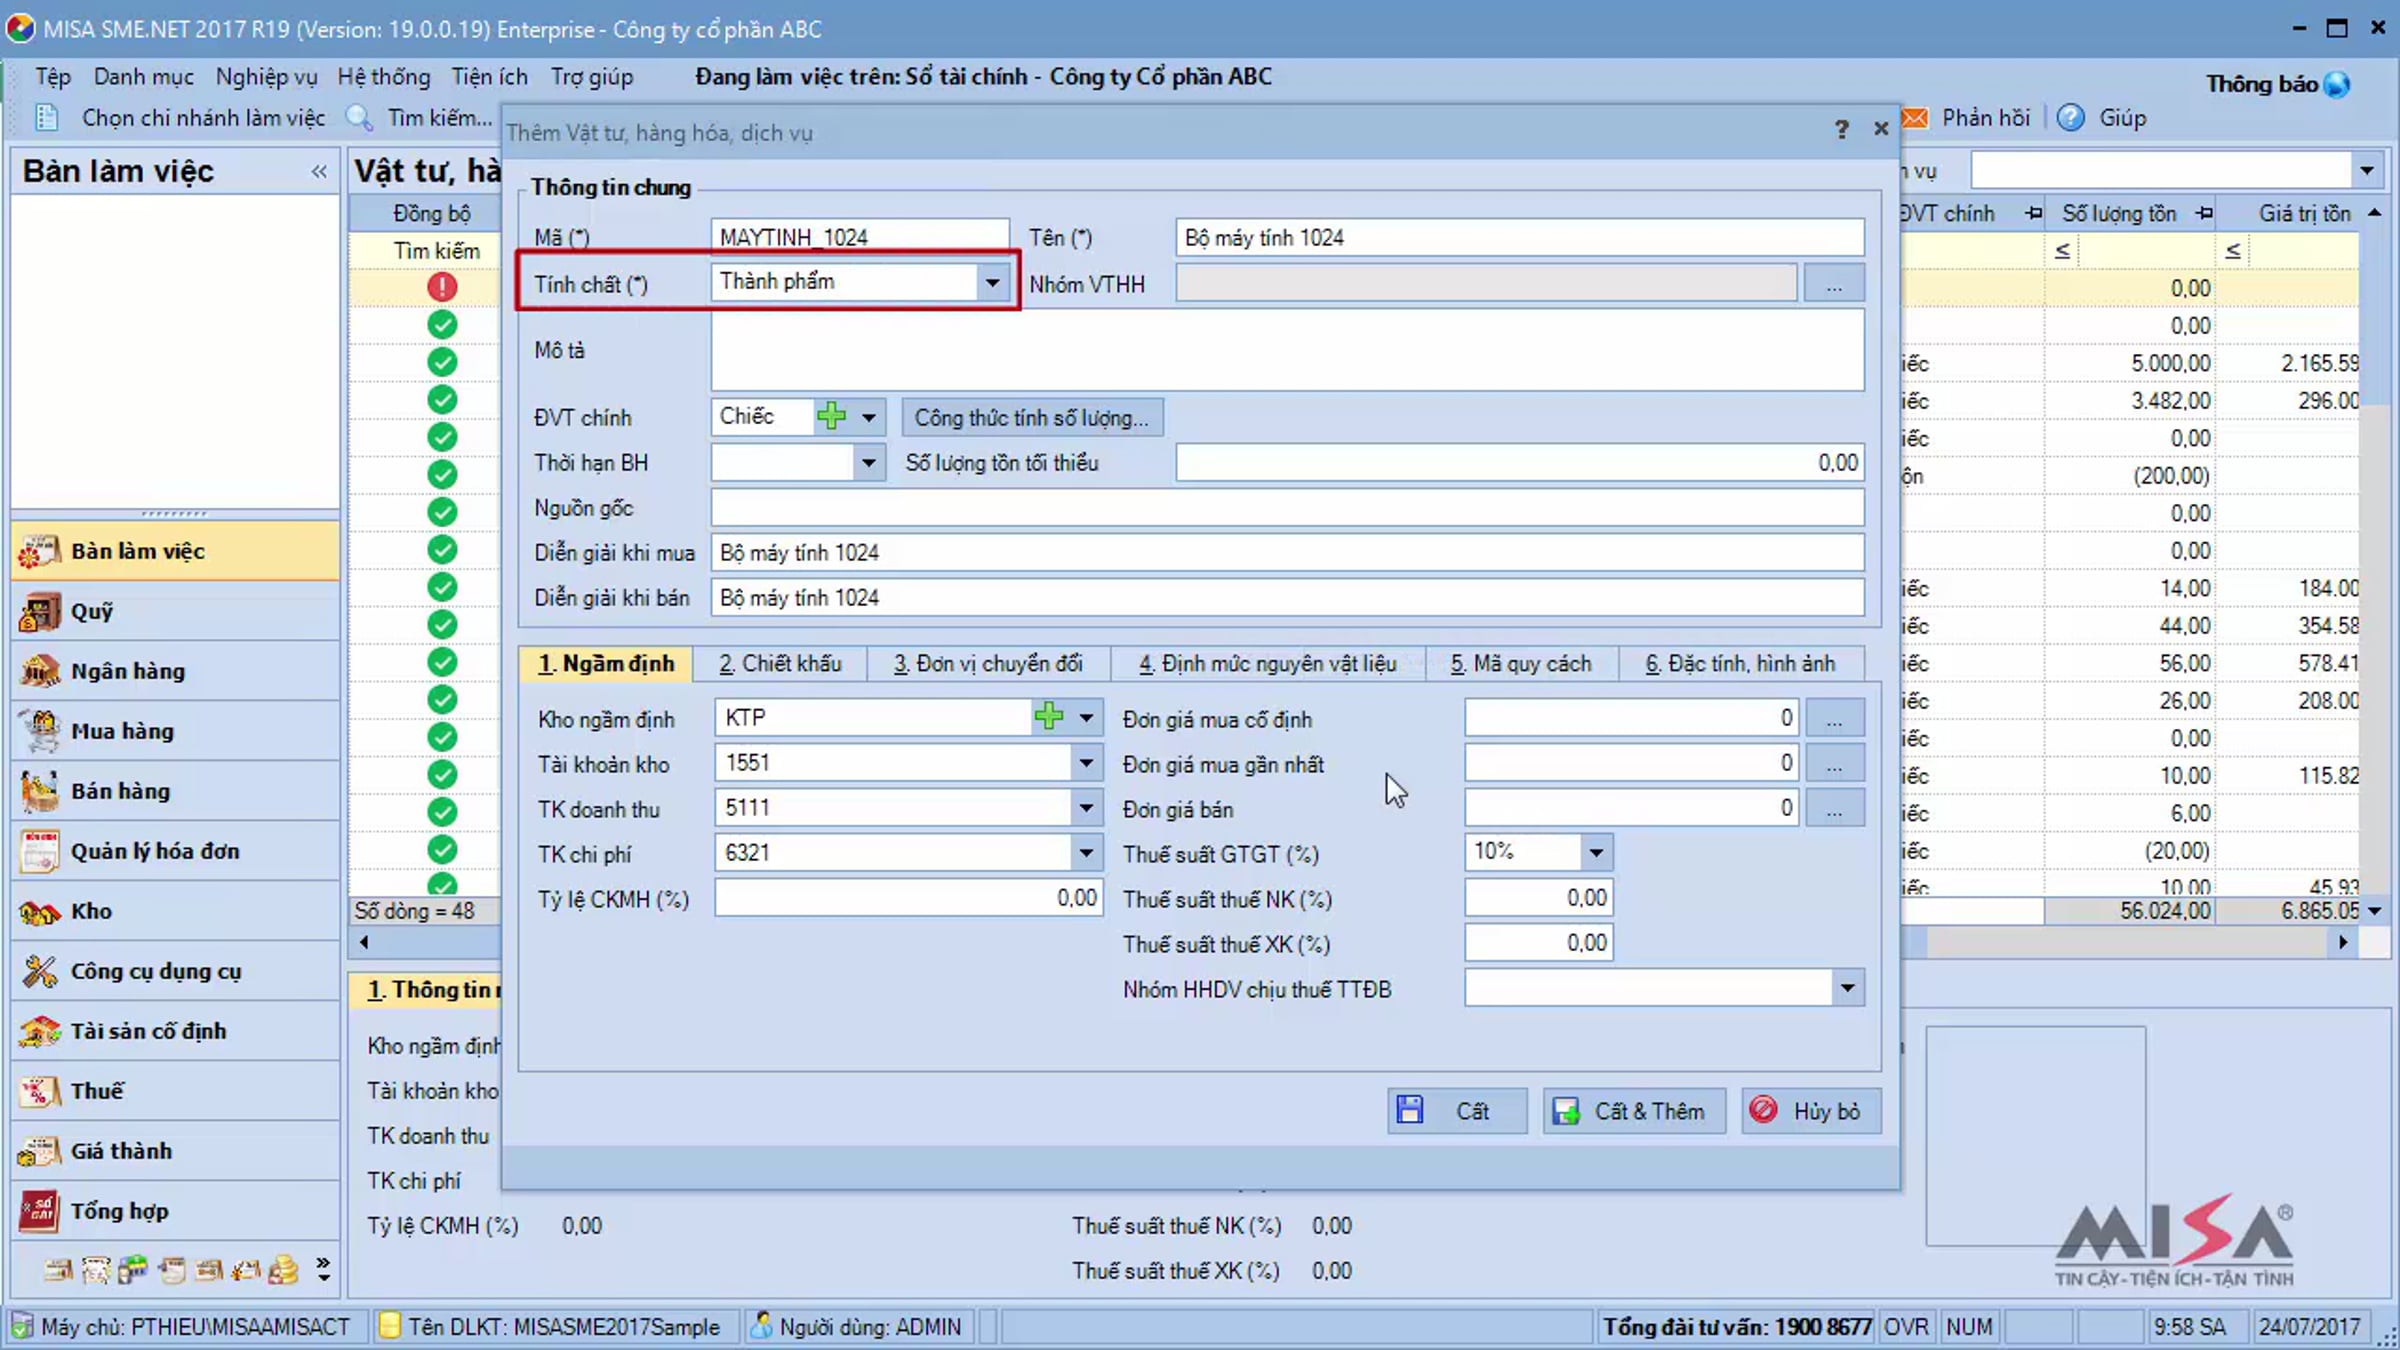Open Tài sản cố định module
The image size is (2400, 1350).
click(175, 1031)
